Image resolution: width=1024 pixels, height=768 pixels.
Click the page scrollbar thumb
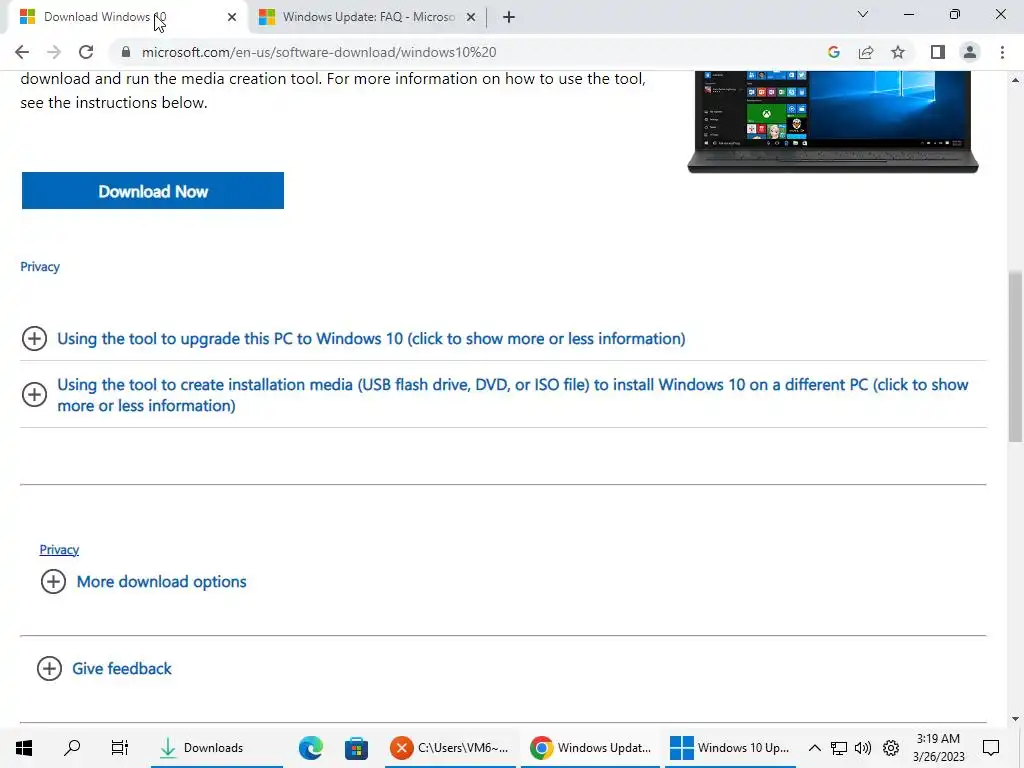pos(1015,357)
